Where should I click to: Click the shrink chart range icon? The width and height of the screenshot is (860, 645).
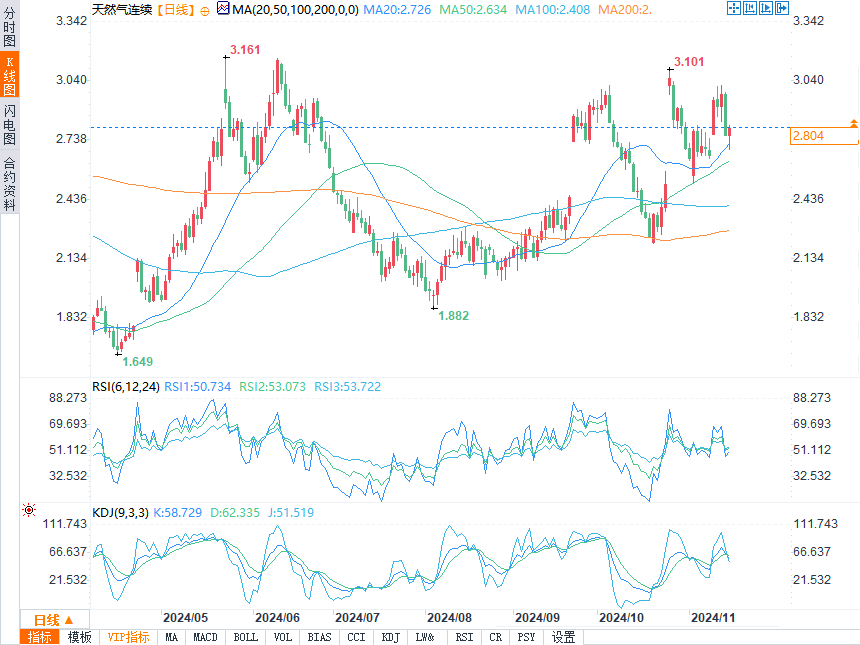pos(750,8)
